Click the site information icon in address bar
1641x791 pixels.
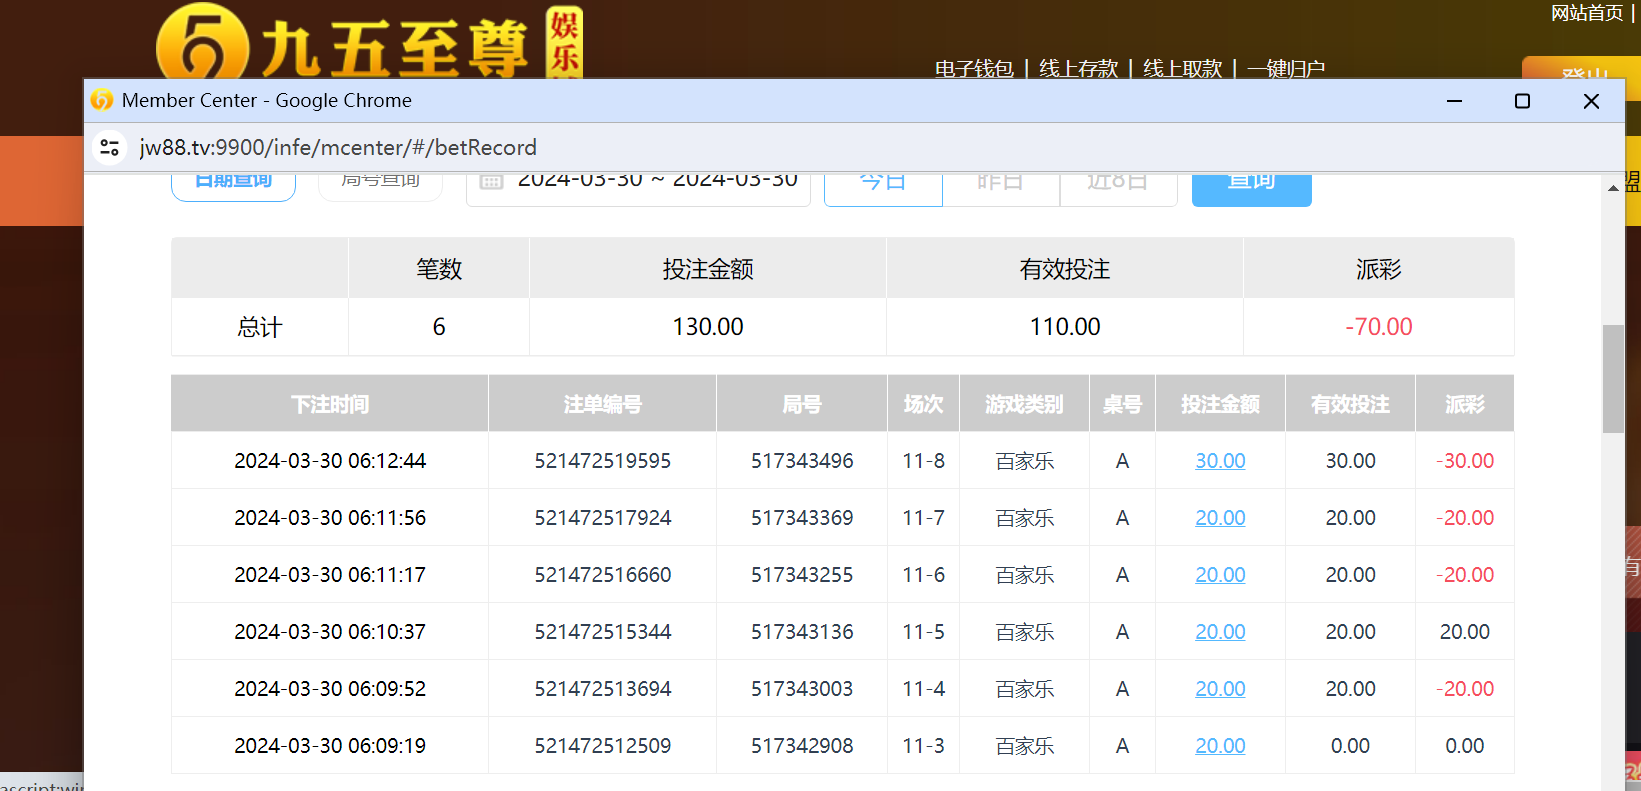110,148
